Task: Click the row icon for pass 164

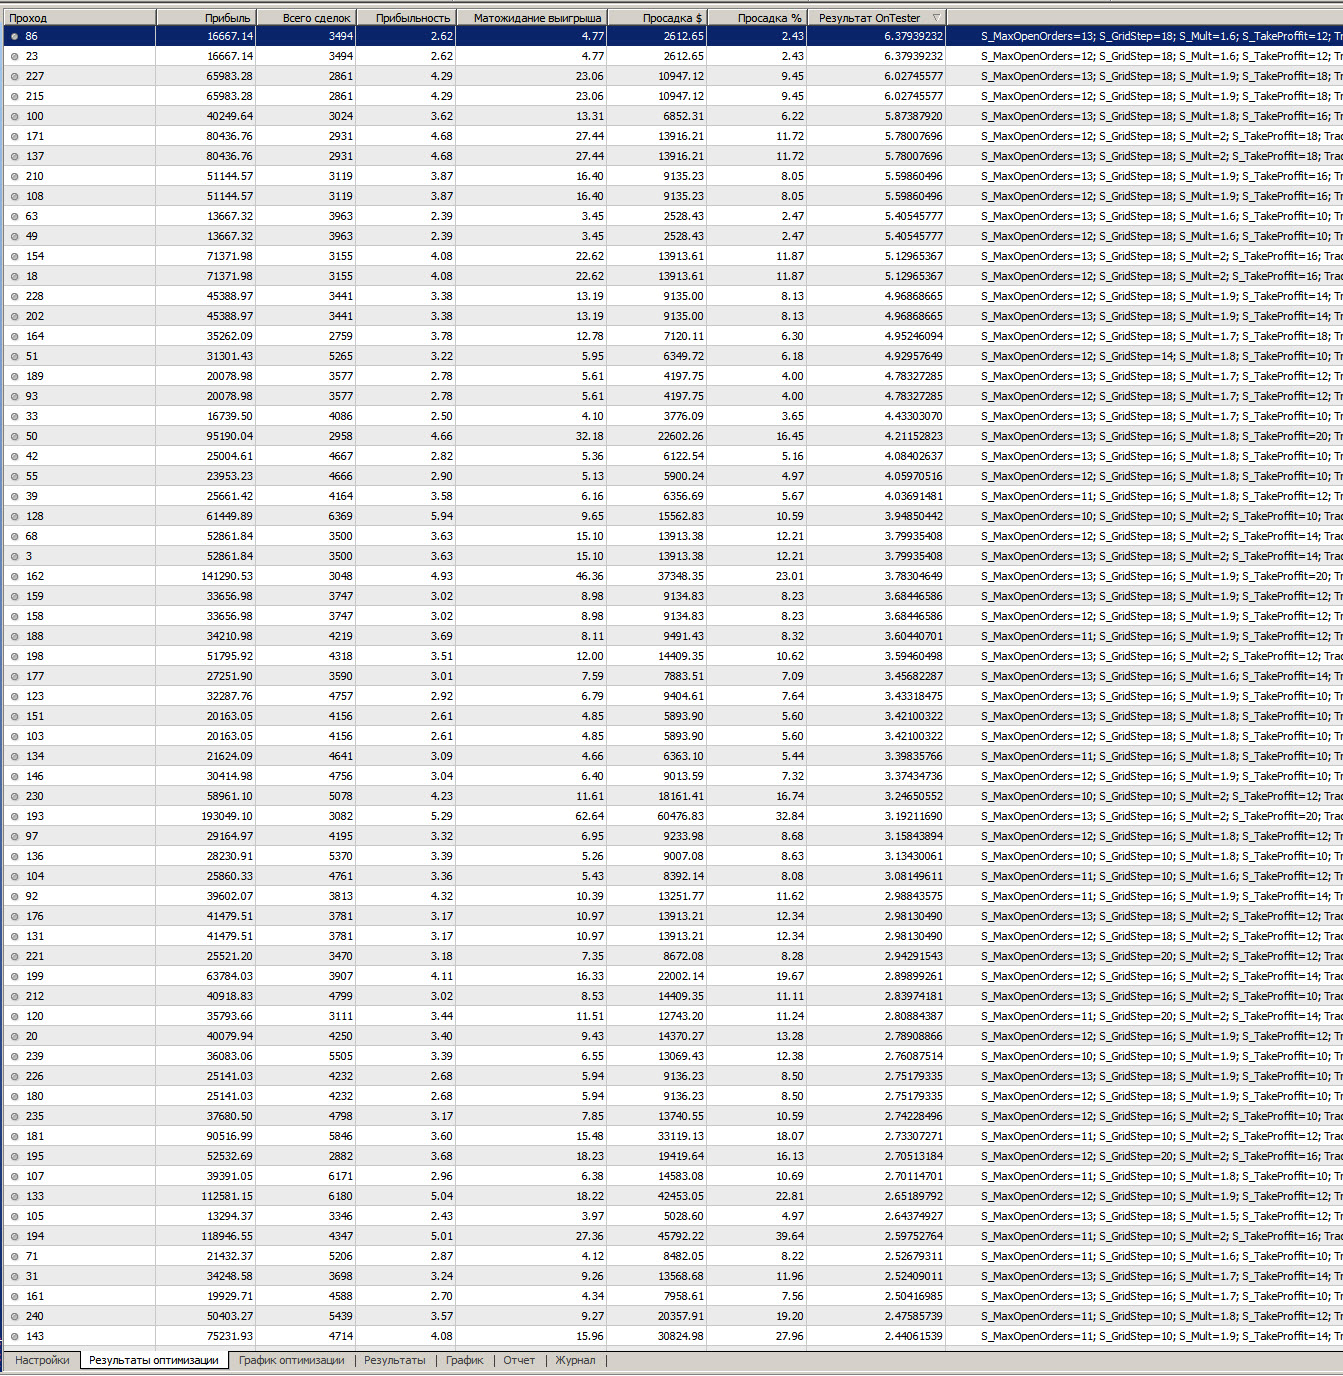Action: click(x=14, y=336)
